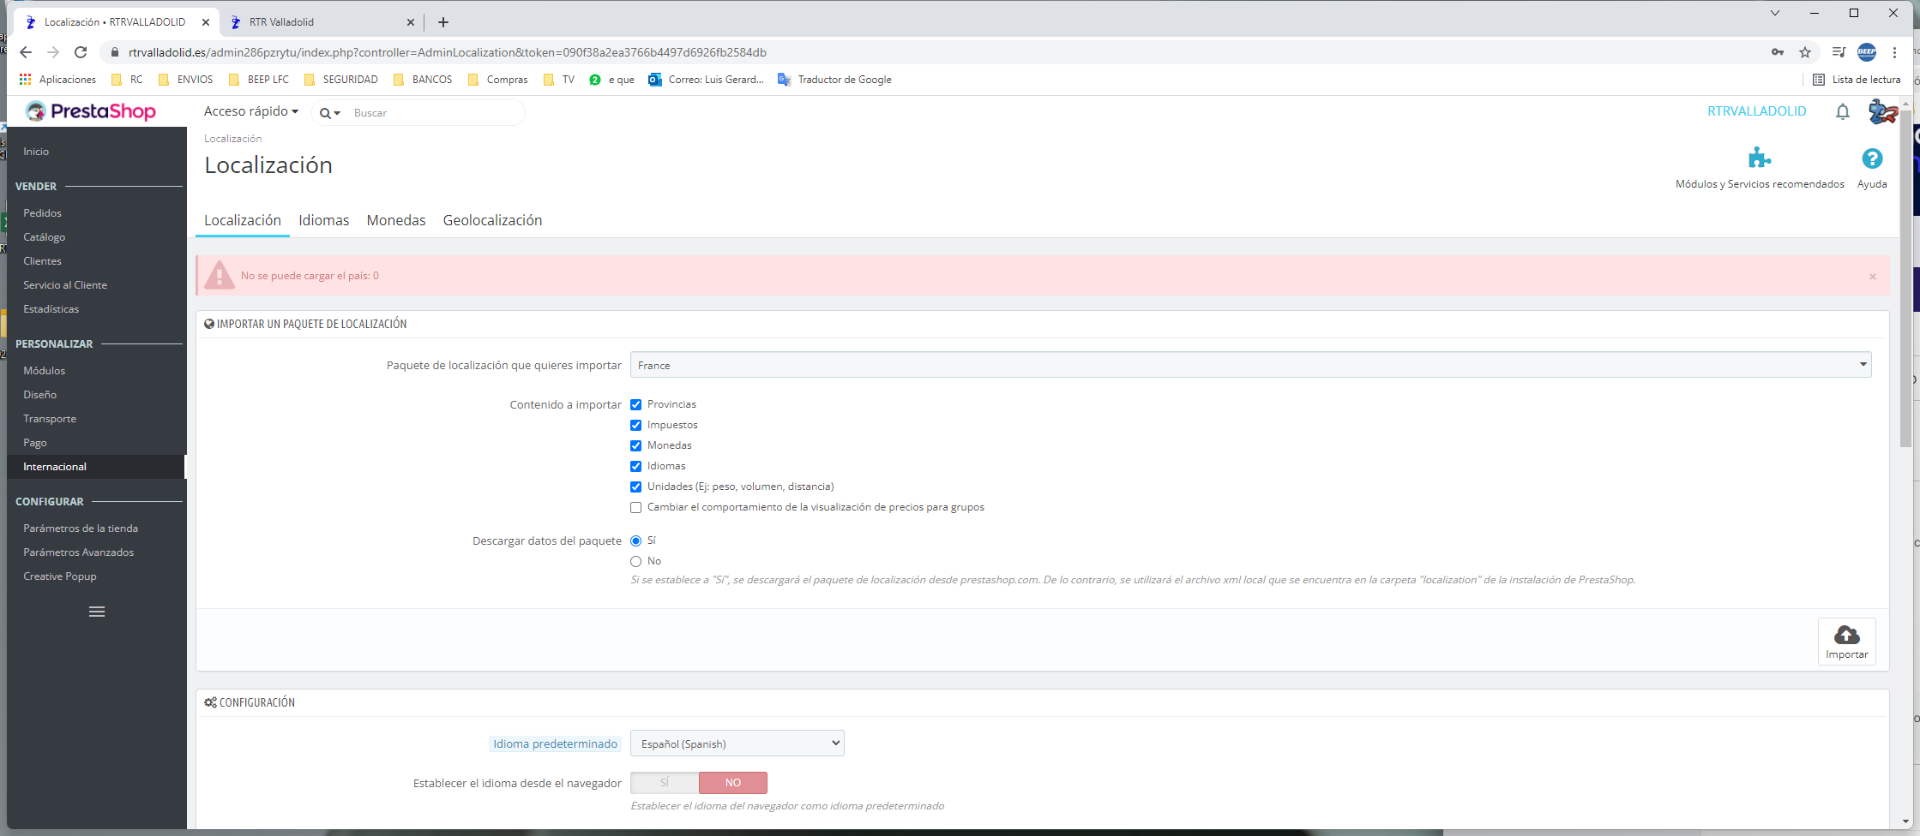1920x836 pixels.
Task: Switch to the Monedas tab
Action: click(396, 220)
